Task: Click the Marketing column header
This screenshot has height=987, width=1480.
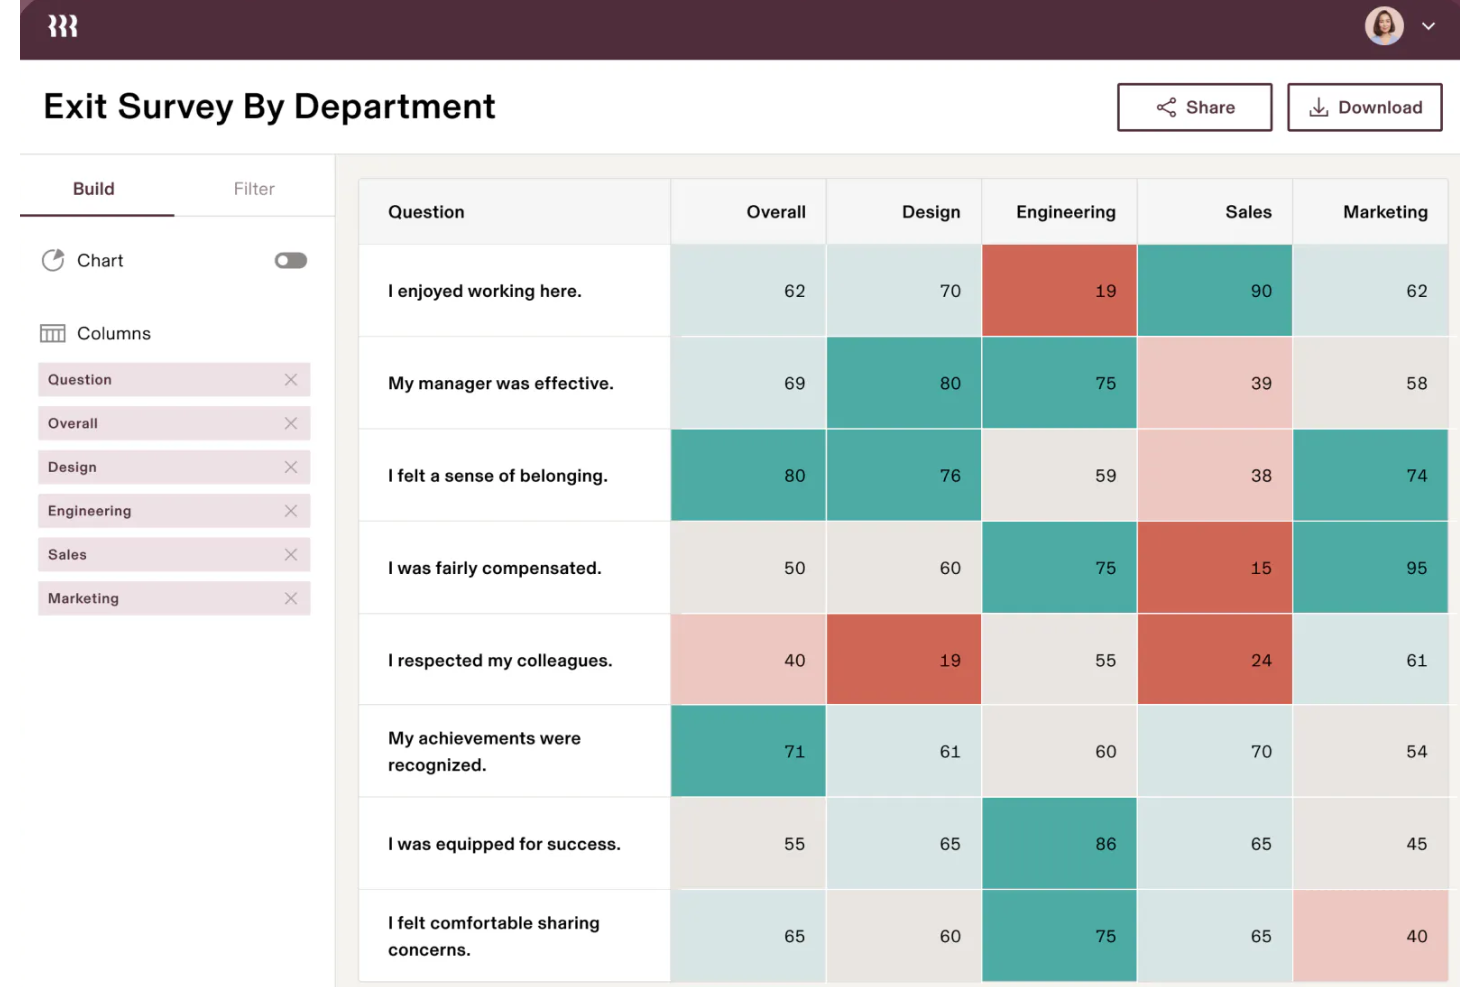Action: (1371, 212)
